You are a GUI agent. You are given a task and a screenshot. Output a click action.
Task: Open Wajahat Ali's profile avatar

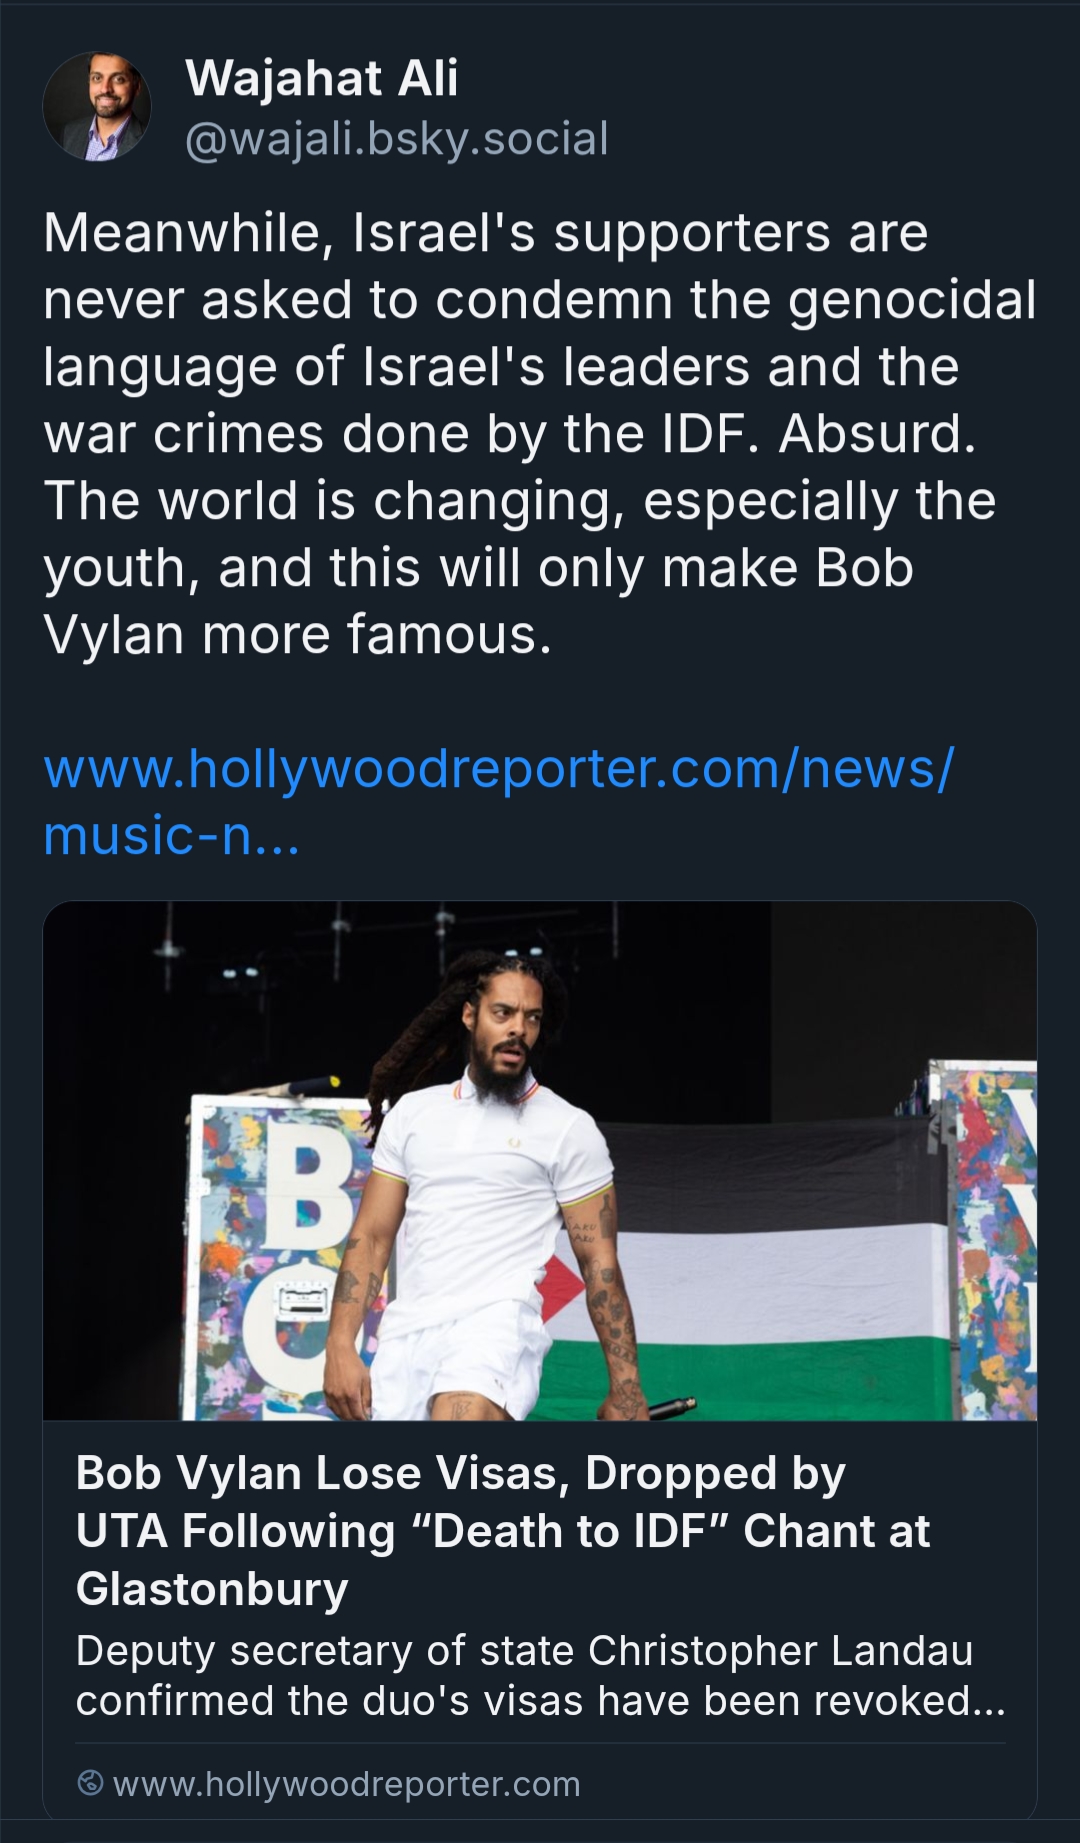click(97, 107)
